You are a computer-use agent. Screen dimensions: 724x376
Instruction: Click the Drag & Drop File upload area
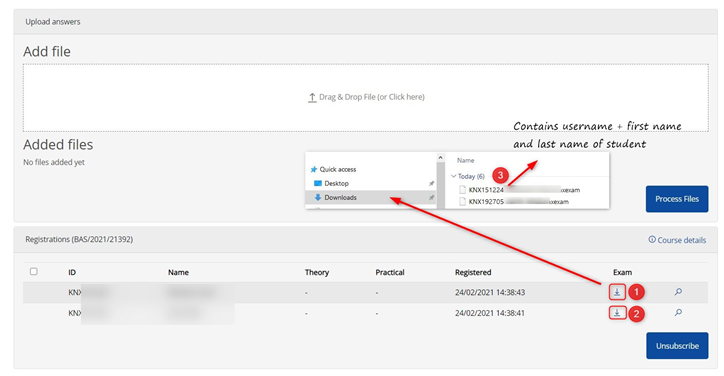[x=366, y=97]
